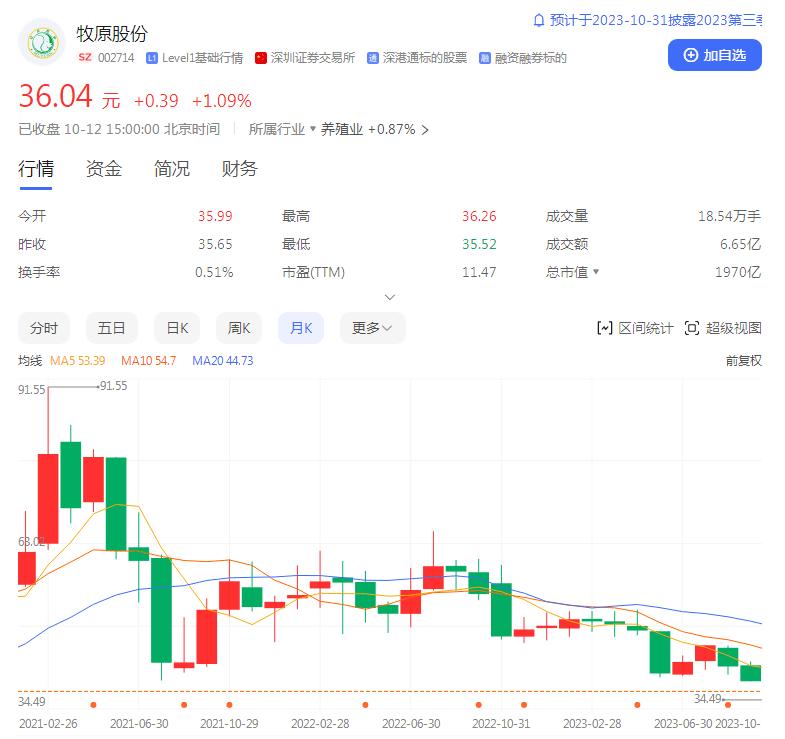
Task: Click the first orange event marker on timeline
Action: 93,705
